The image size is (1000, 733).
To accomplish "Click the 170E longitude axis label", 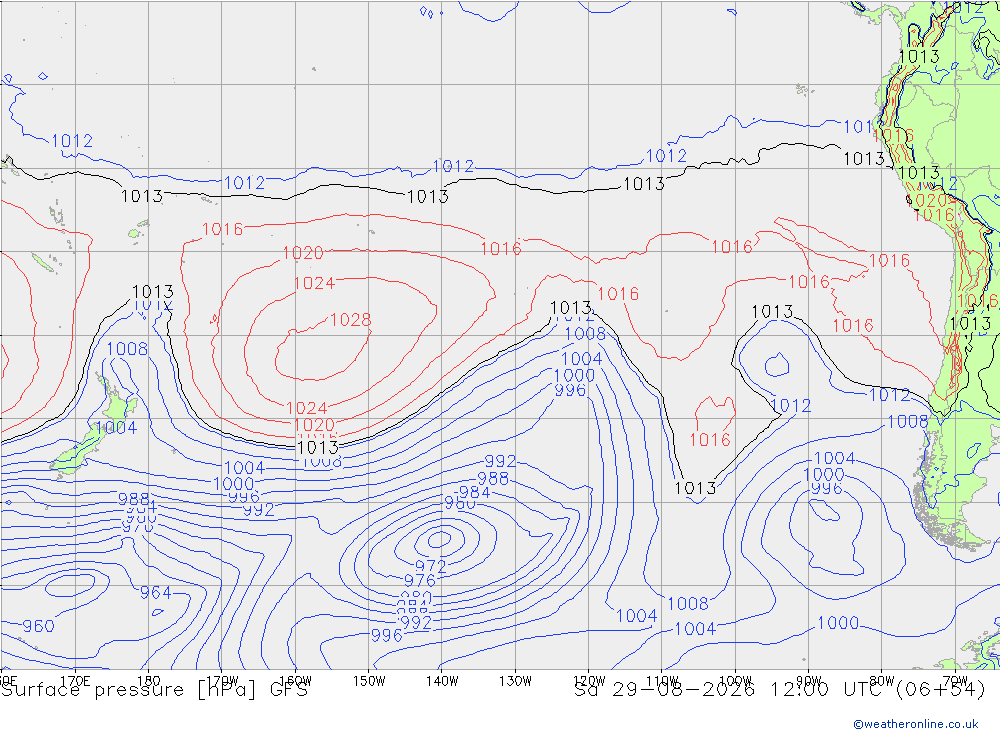I will pos(75,681).
